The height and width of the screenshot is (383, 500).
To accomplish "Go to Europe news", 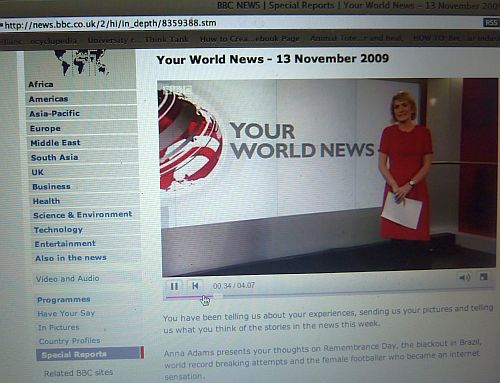I will 45,128.
